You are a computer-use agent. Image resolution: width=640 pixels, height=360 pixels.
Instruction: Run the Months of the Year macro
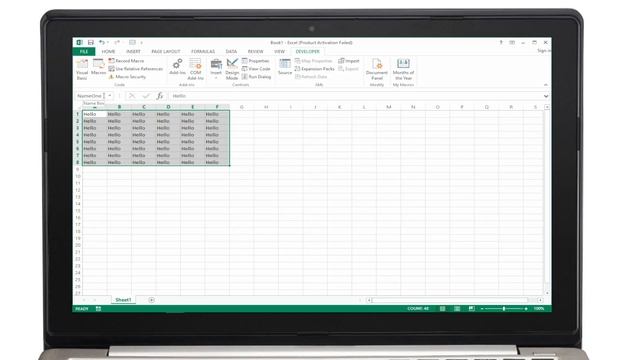point(403,69)
